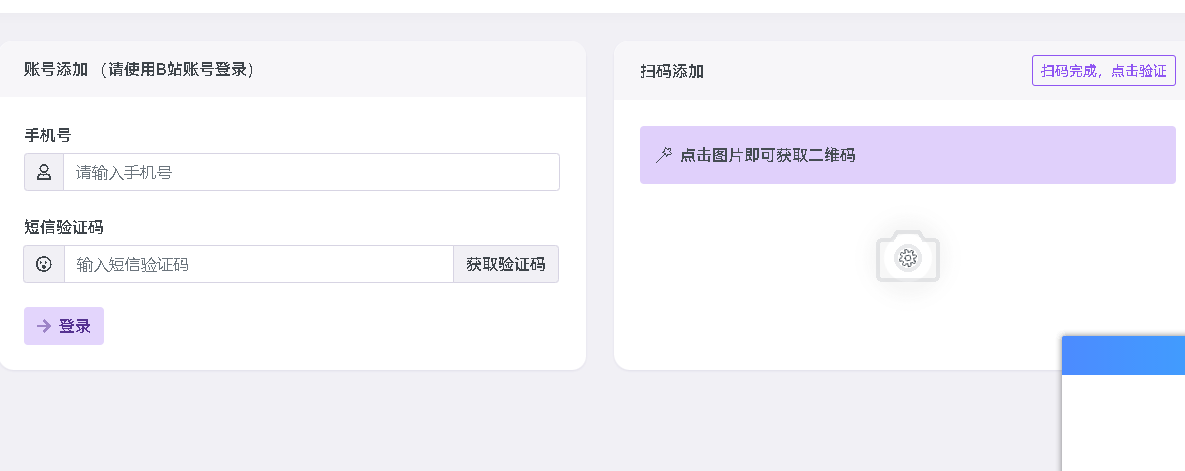1185x471 pixels.
Task: Click the 扫码添加 card title
Action: tap(672, 71)
